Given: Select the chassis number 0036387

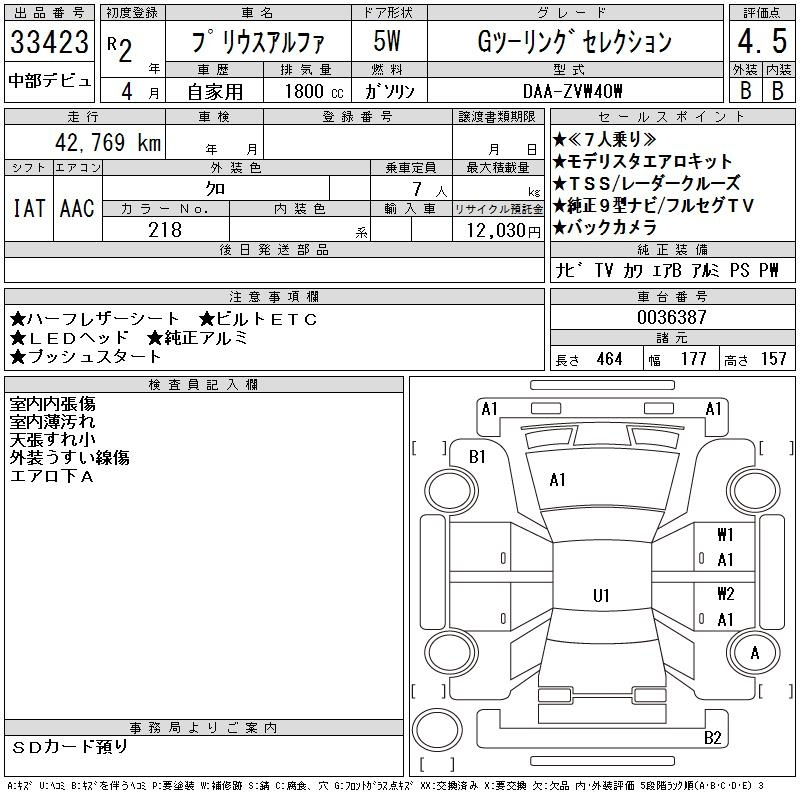Looking at the screenshot, I should (672, 317).
